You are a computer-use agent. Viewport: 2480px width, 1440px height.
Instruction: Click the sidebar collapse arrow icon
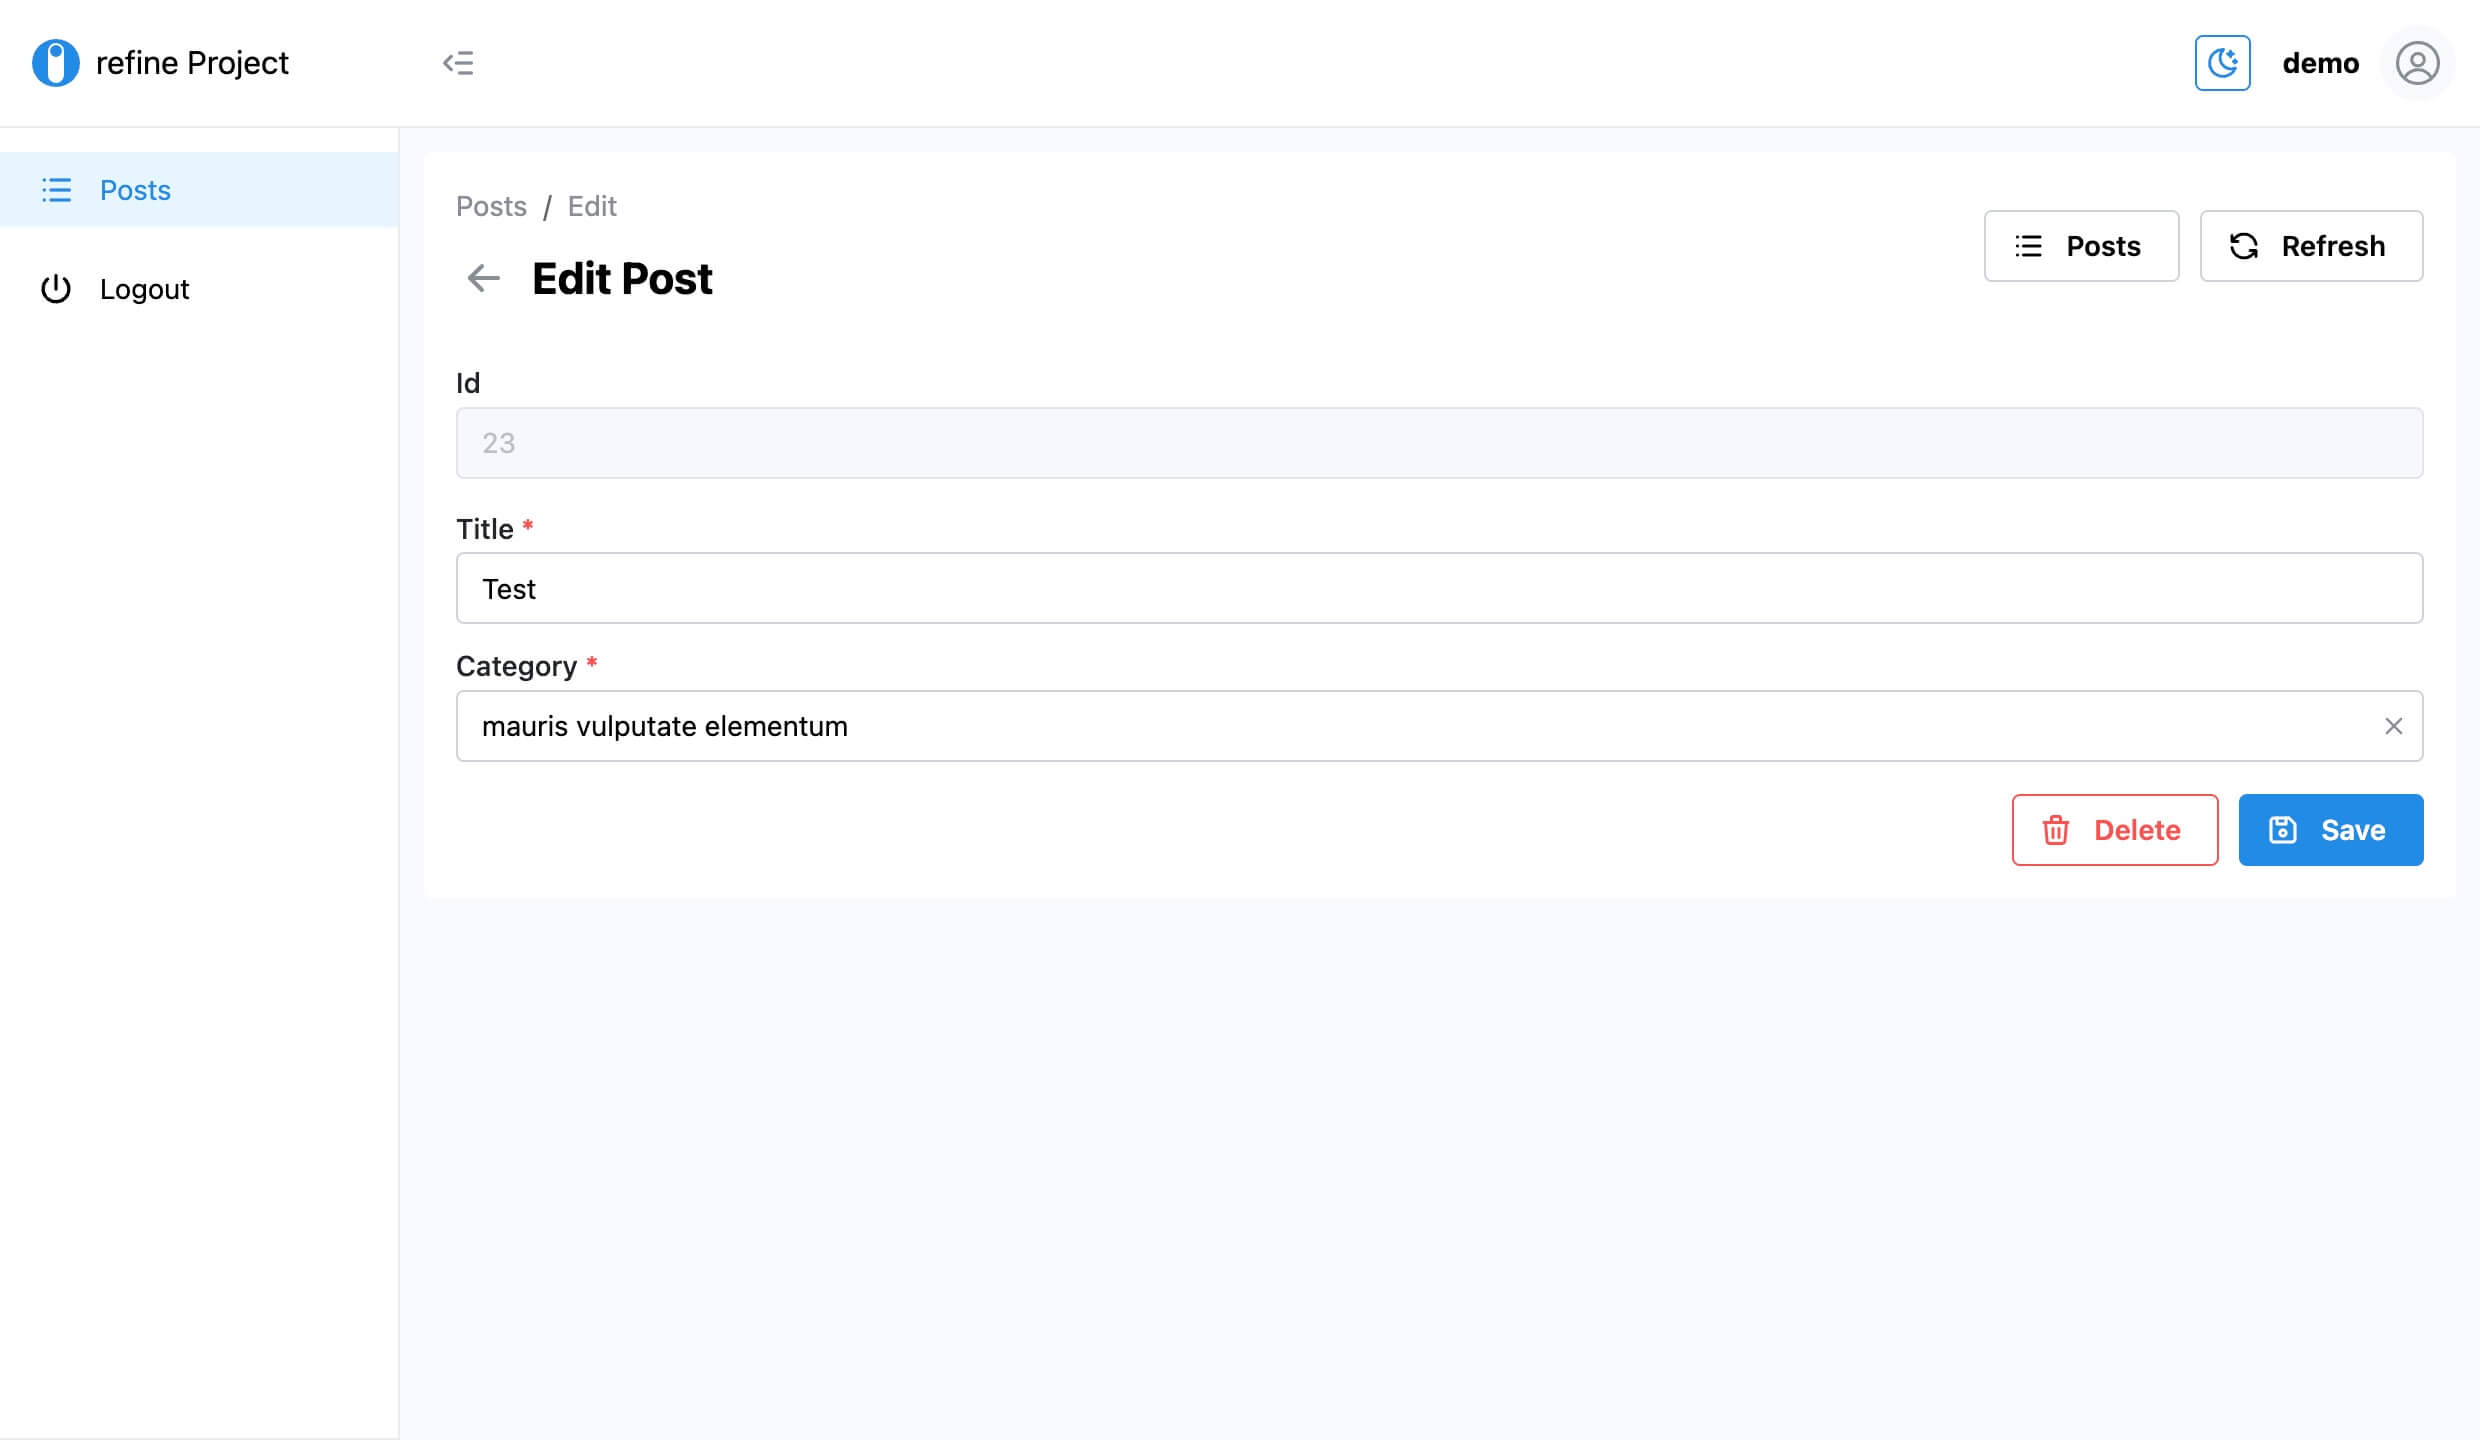click(x=456, y=62)
